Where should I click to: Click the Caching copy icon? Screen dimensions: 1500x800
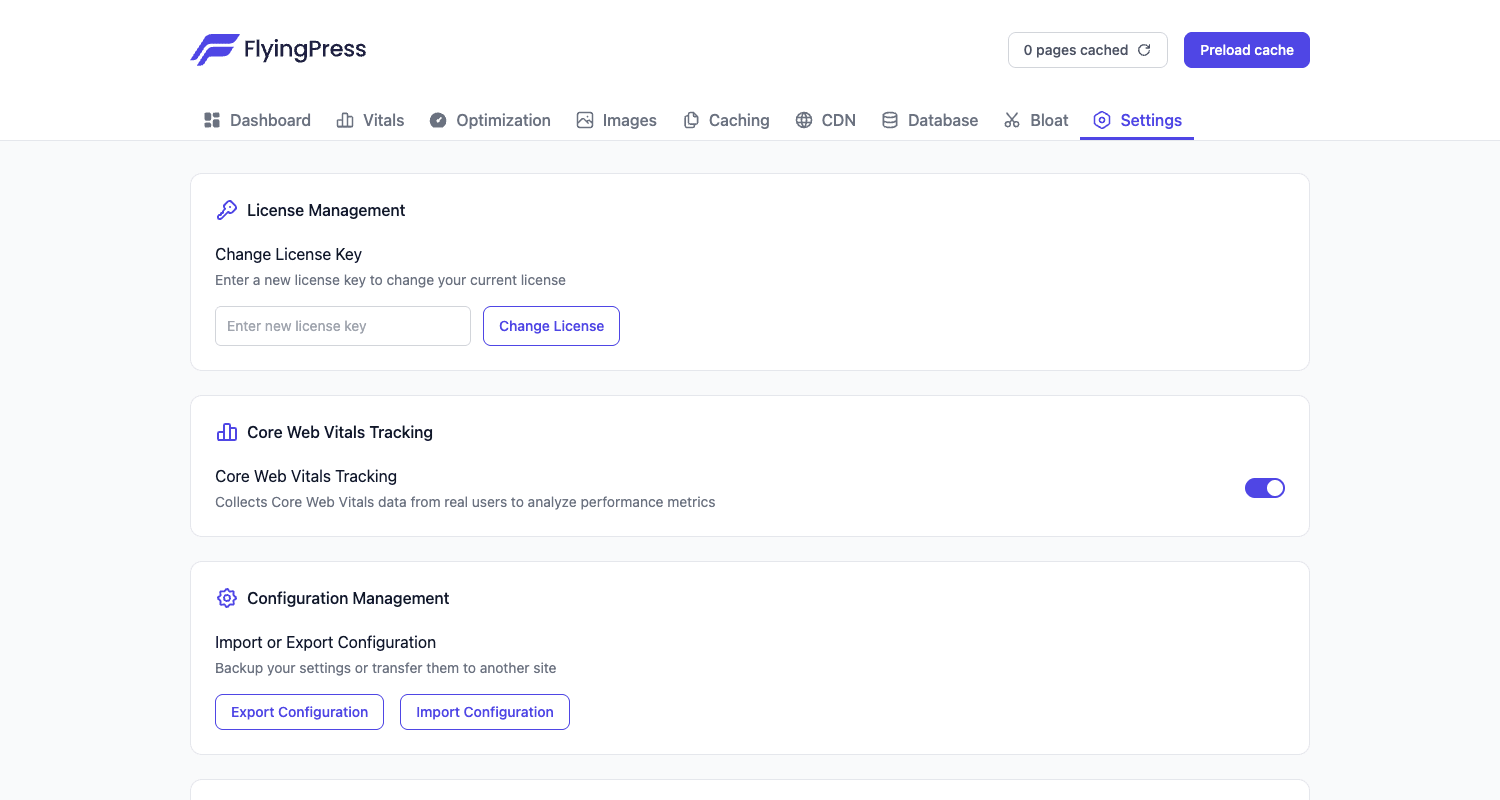point(691,120)
